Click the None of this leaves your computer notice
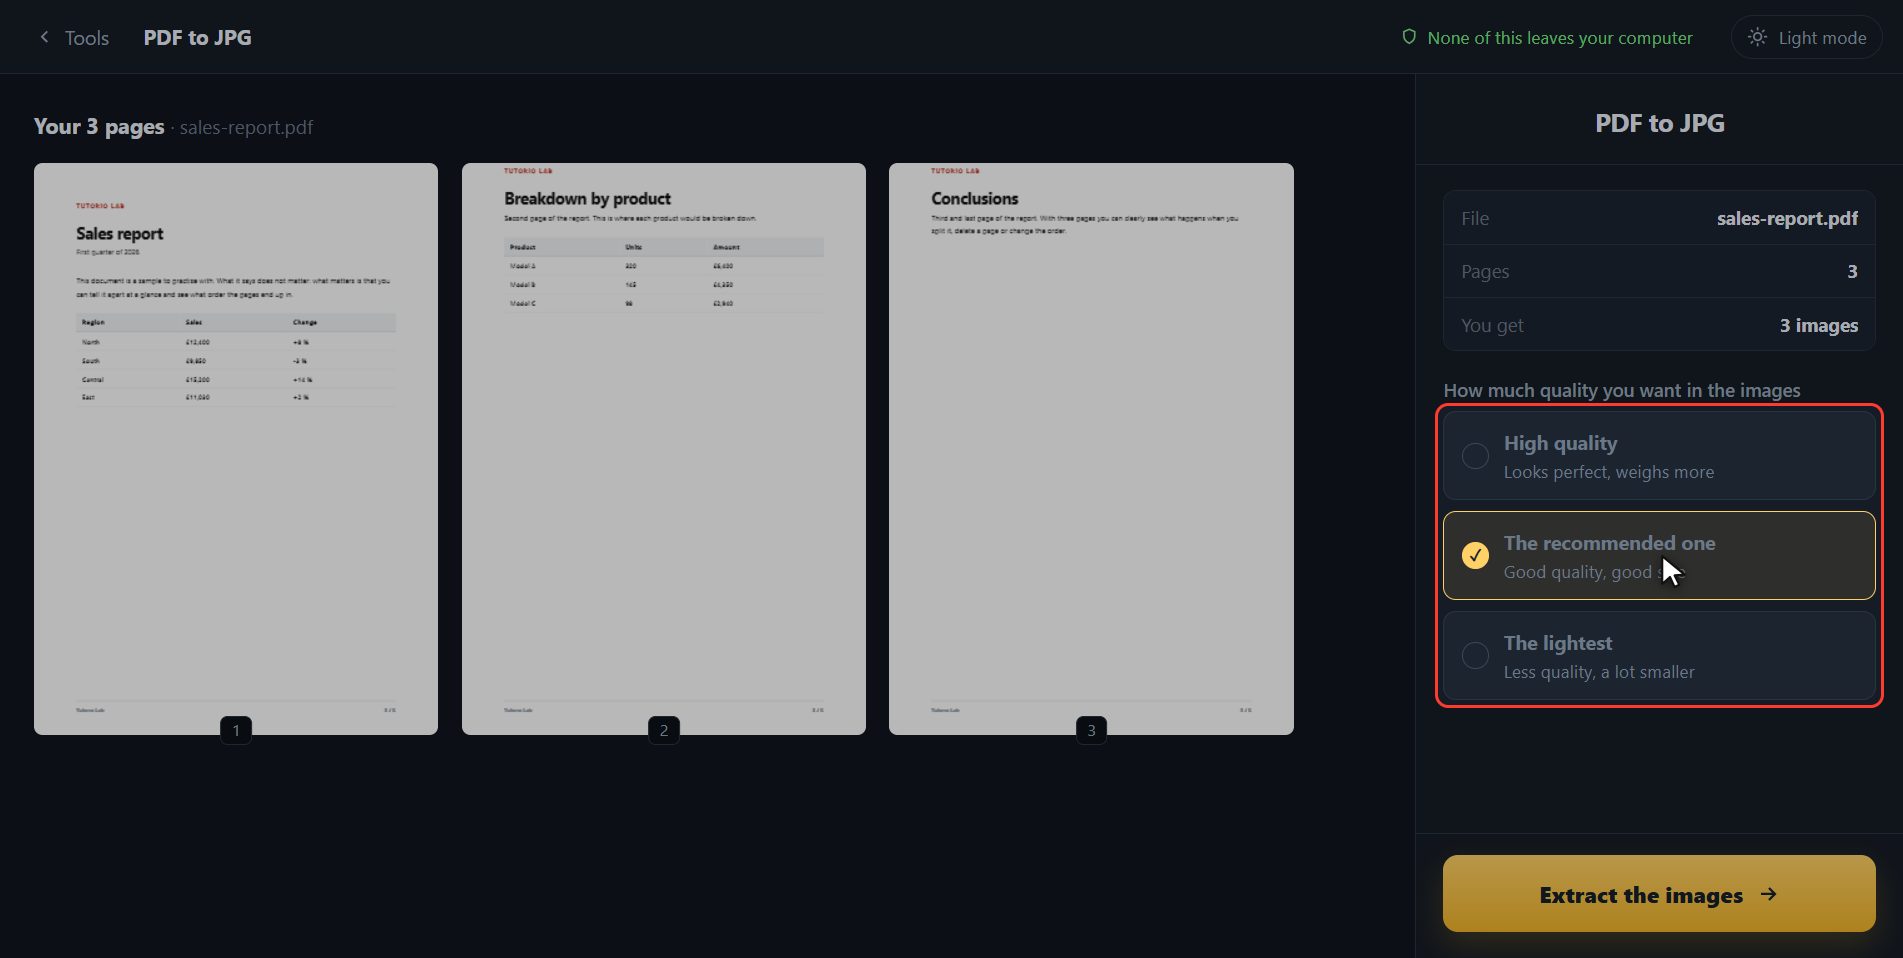 point(1547,37)
